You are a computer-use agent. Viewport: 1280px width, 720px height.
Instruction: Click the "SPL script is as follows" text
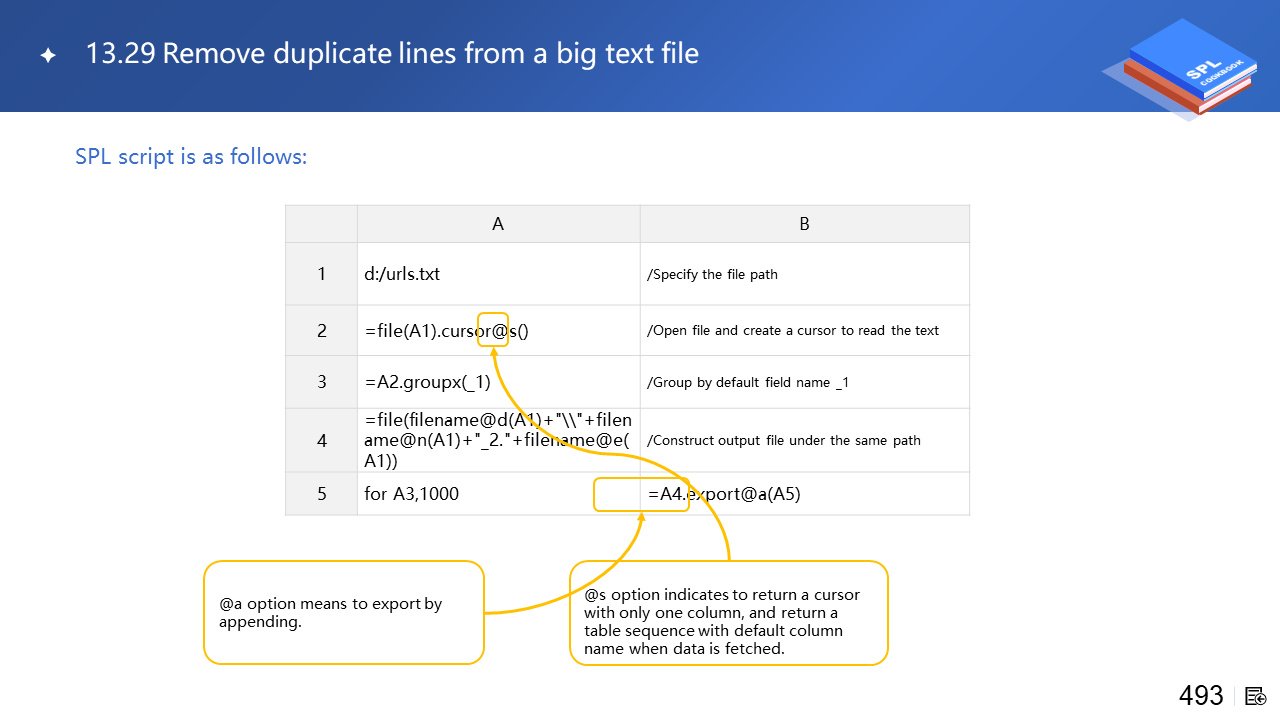coord(191,157)
